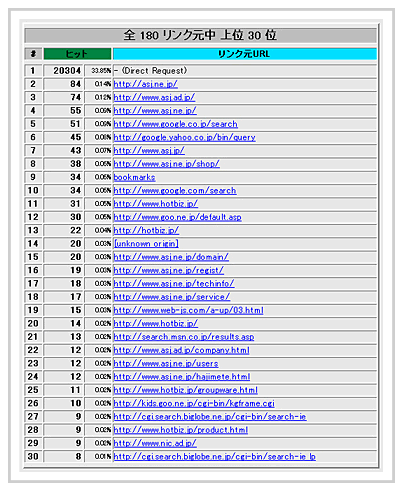This screenshot has height=491, width=403.
Task: Select the hit count 11 in row 25
Action: click(x=76, y=390)
